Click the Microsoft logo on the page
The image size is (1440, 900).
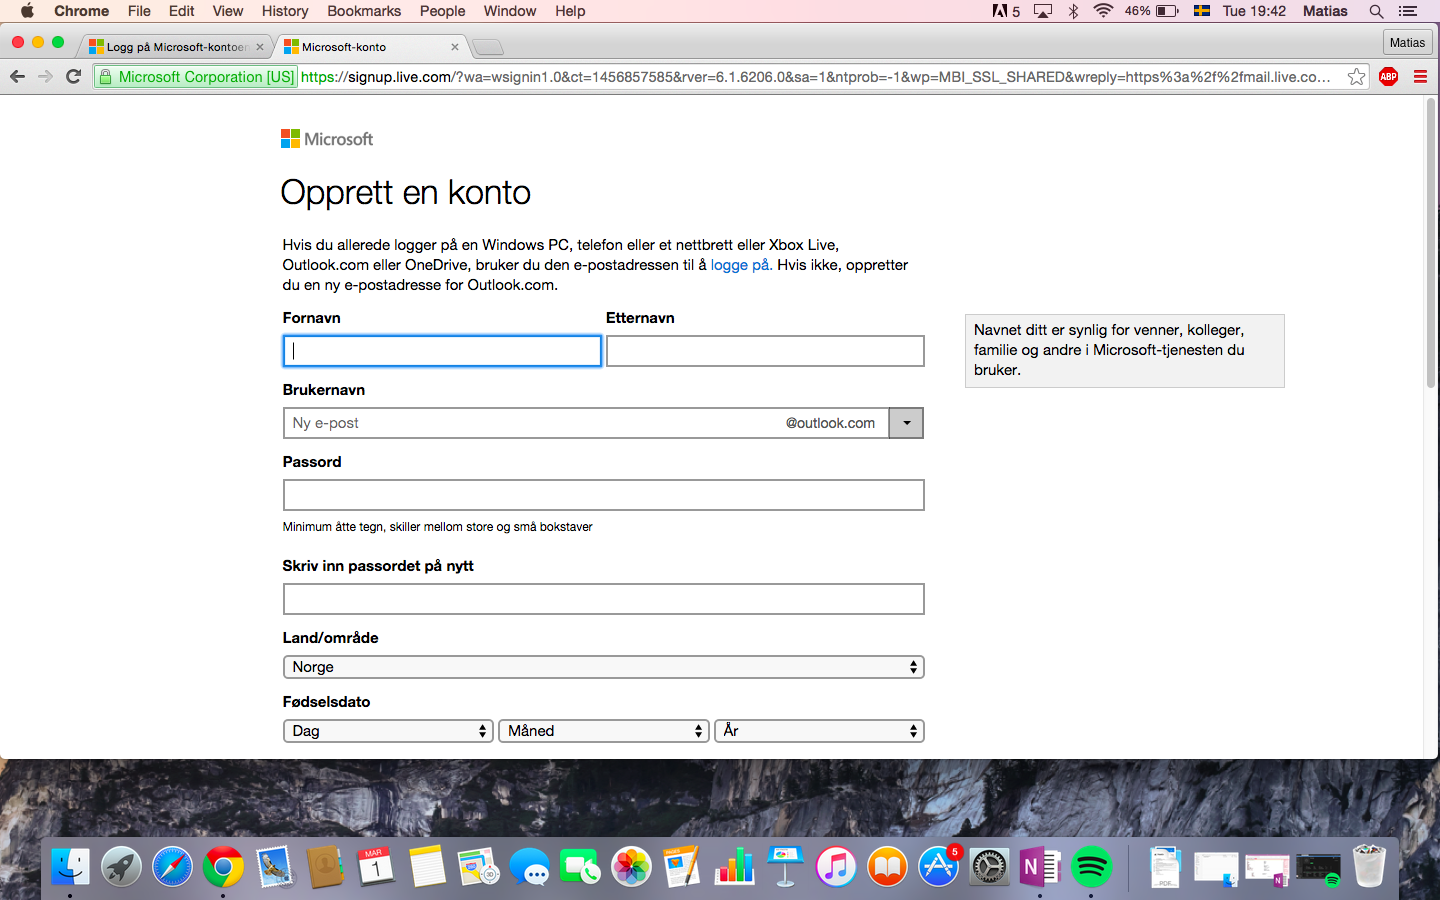[x=327, y=139]
